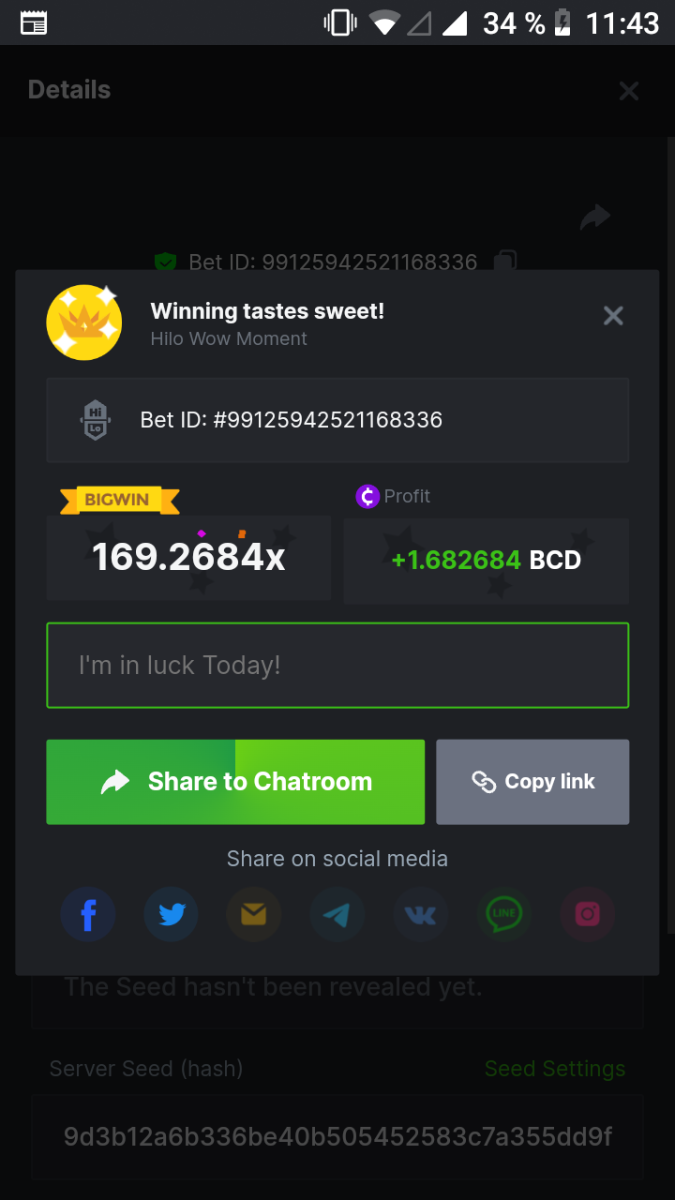The height and width of the screenshot is (1200, 675).
Task: Click Share to Chatroom button
Action: pyautogui.click(x=236, y=782)
